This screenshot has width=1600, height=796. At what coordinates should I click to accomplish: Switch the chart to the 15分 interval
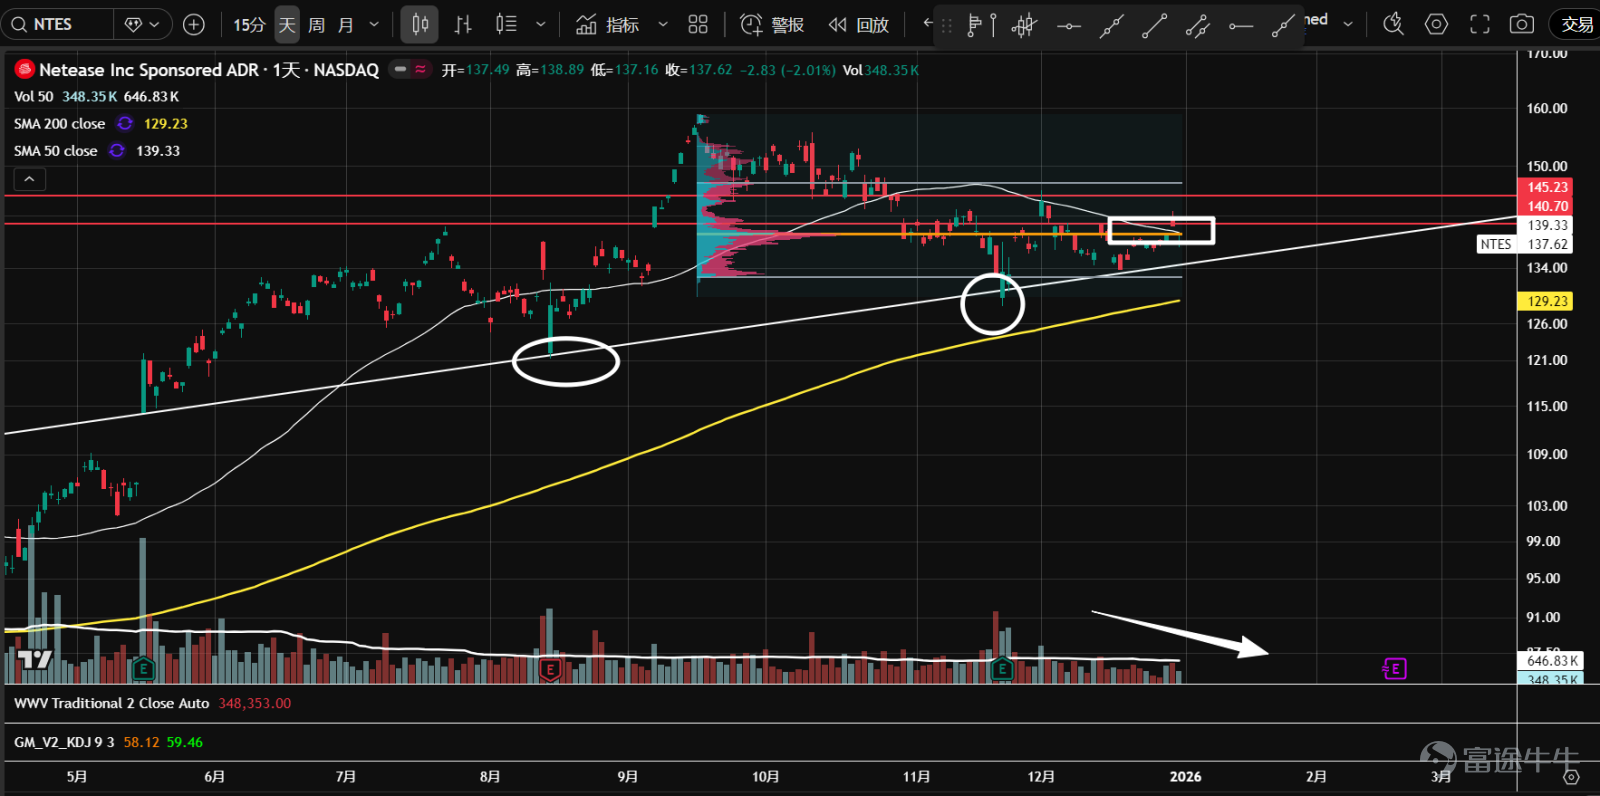pos(249,24)
